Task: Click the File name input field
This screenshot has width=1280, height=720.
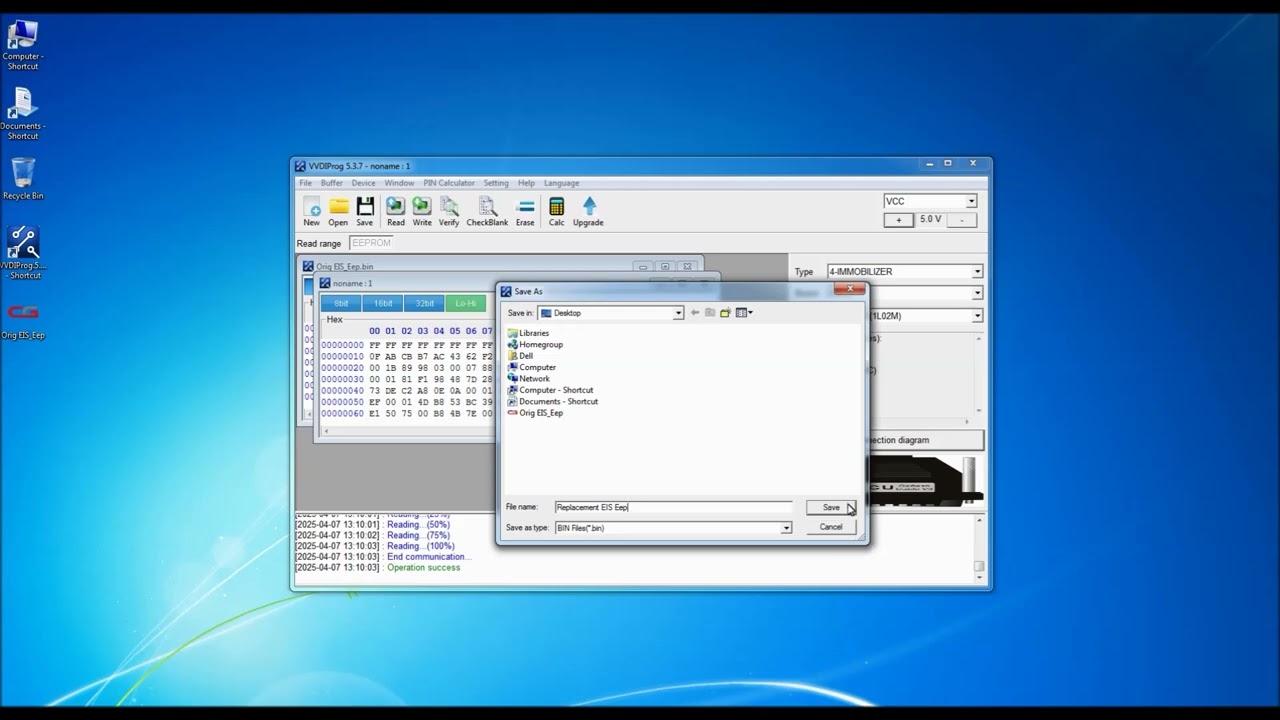Action: [673, 507]
